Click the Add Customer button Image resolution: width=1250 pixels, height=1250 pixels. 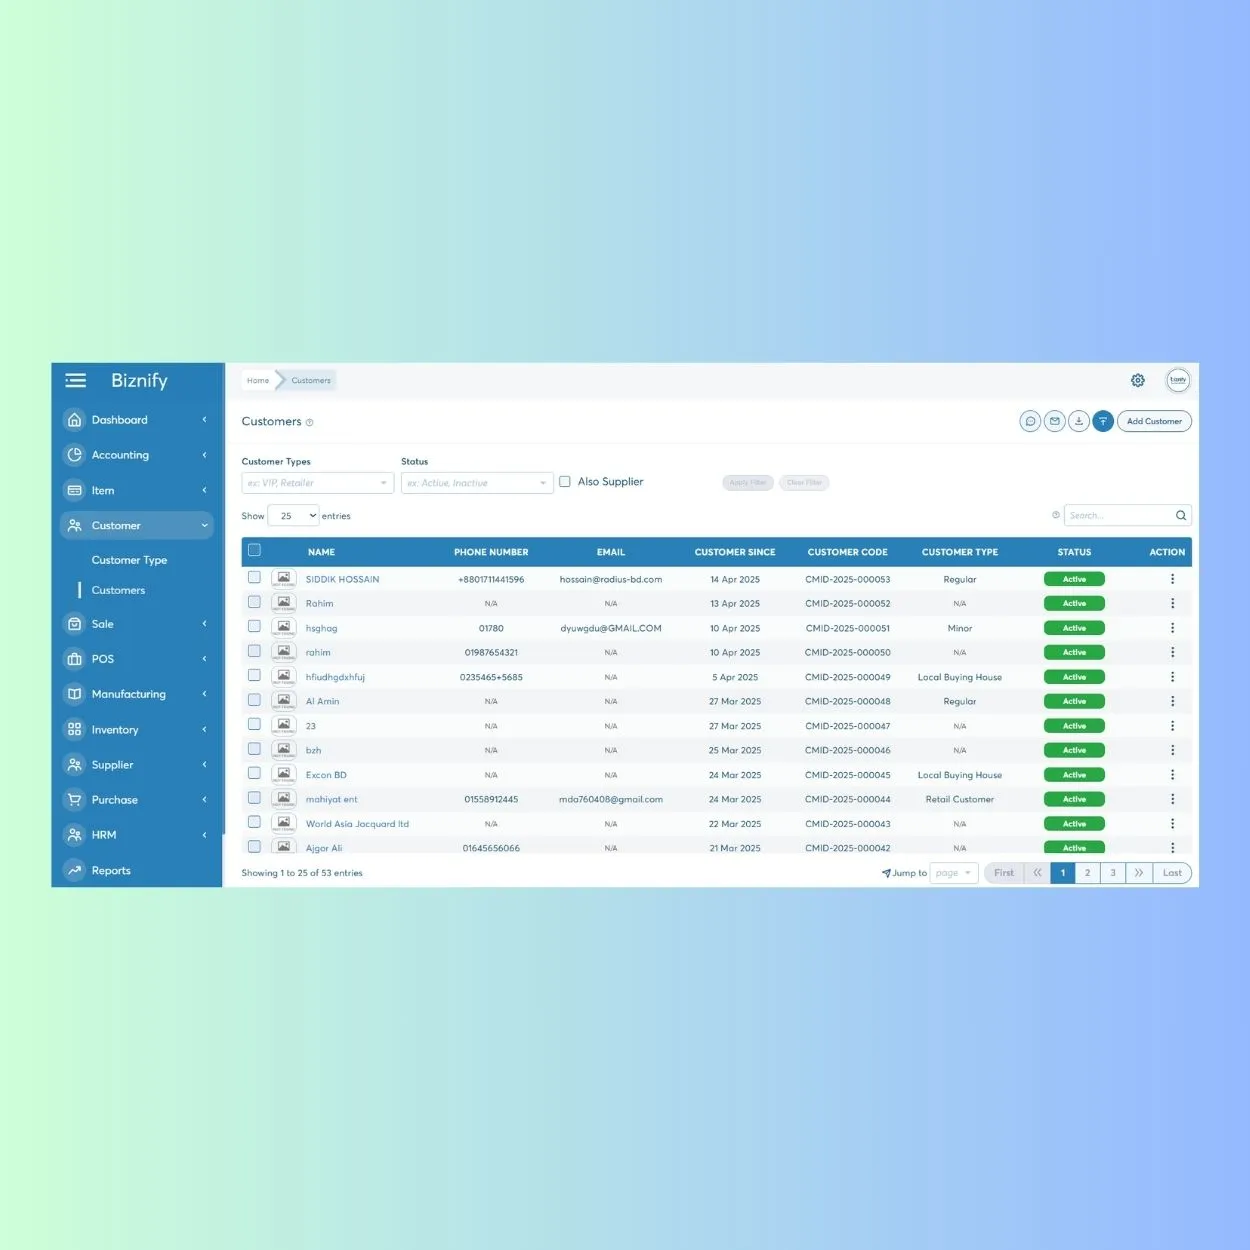point(1154,421)
